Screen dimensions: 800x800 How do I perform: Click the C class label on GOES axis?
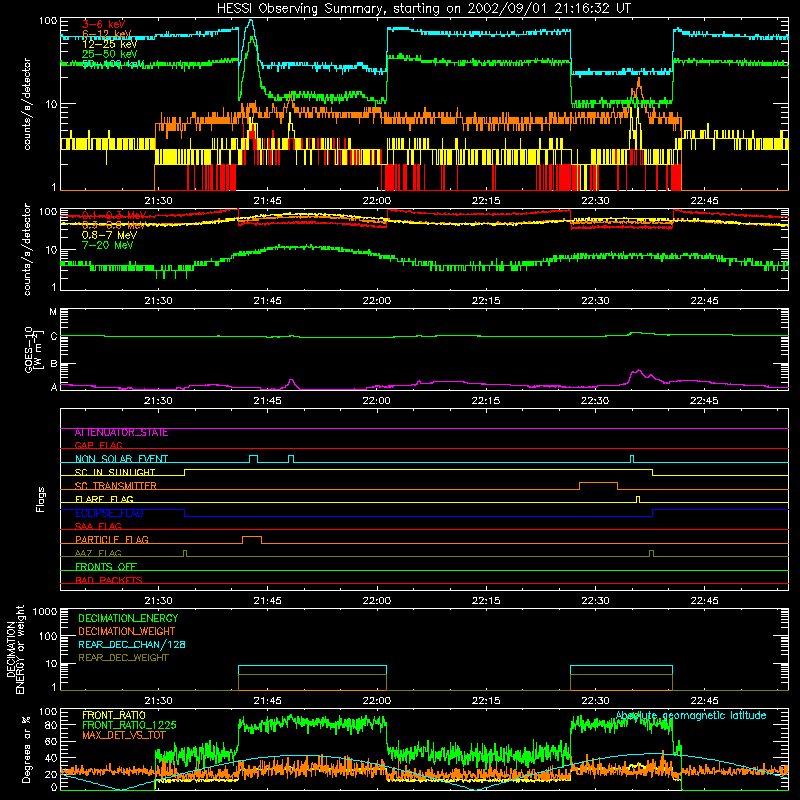click(54, 336)
